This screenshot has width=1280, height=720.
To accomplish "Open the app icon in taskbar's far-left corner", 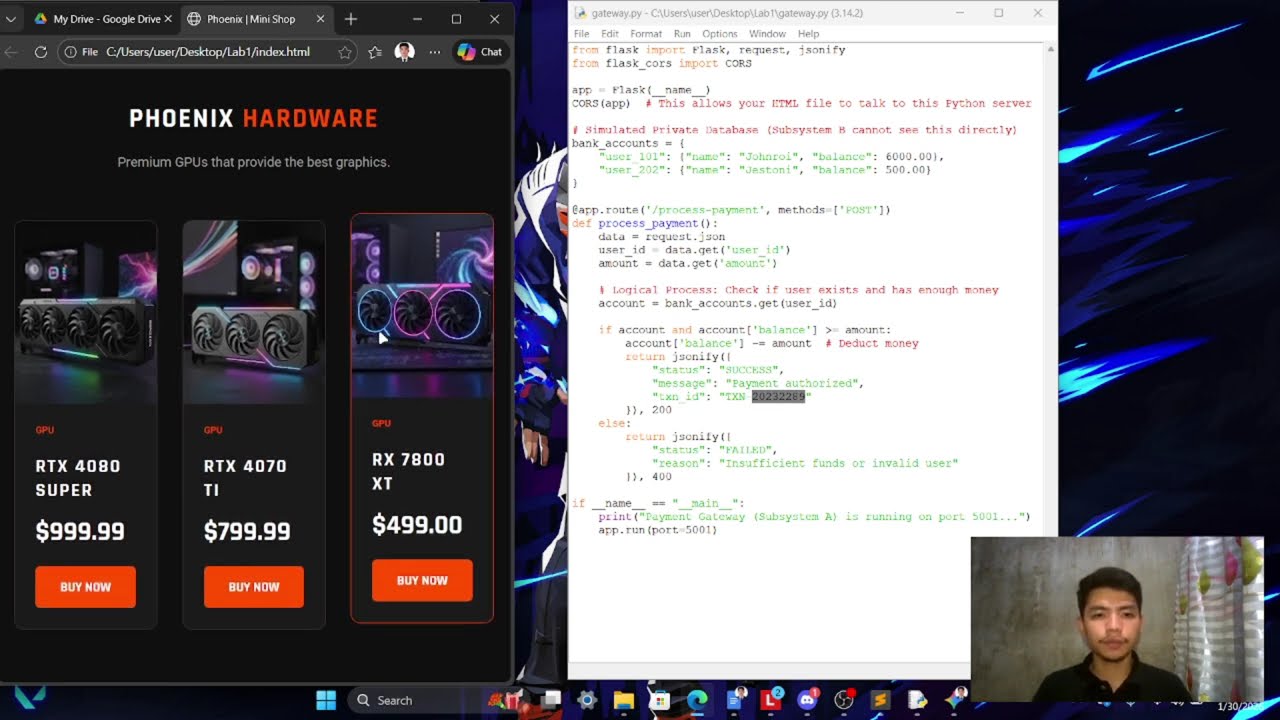I will (x=29, y=700).
